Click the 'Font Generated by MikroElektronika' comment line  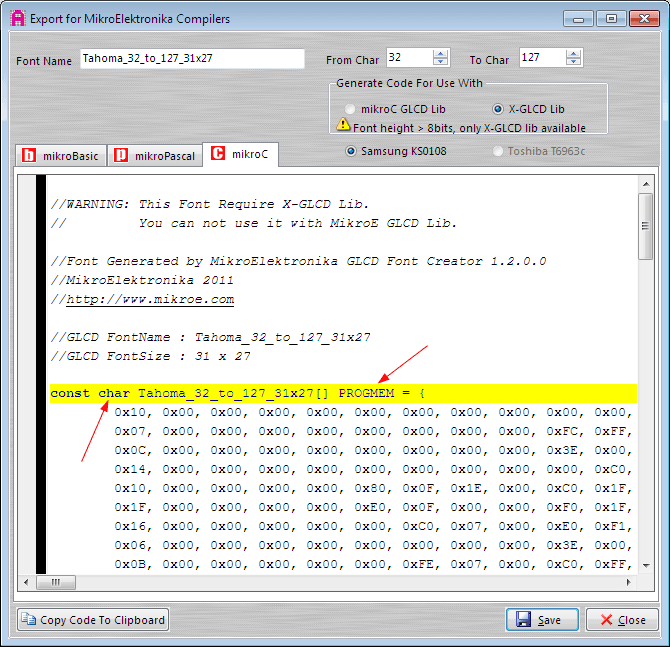click(298, 261)
